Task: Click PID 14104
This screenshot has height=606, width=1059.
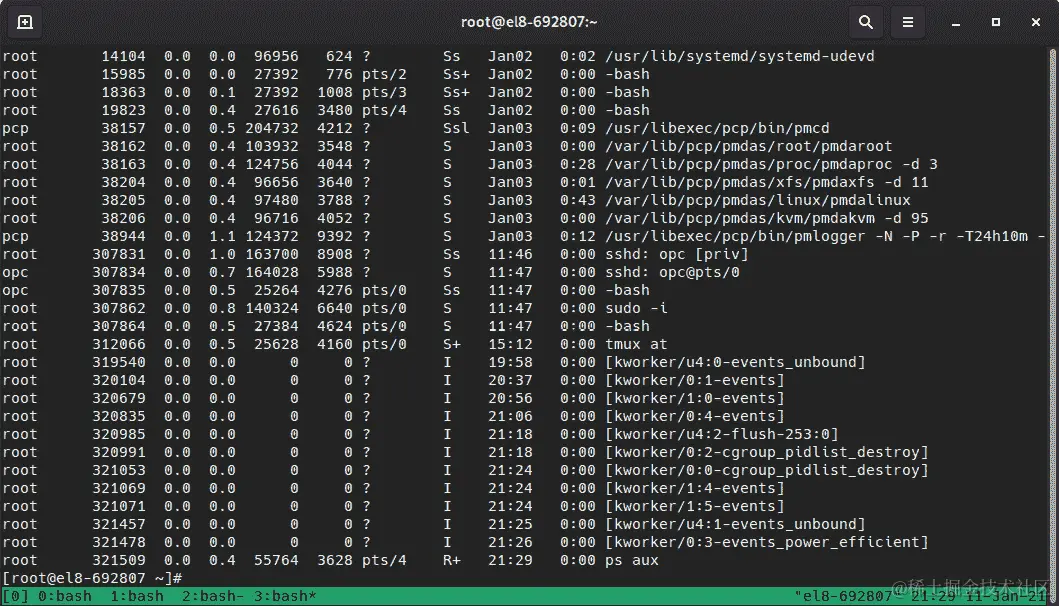Action: tap(123, 56)
